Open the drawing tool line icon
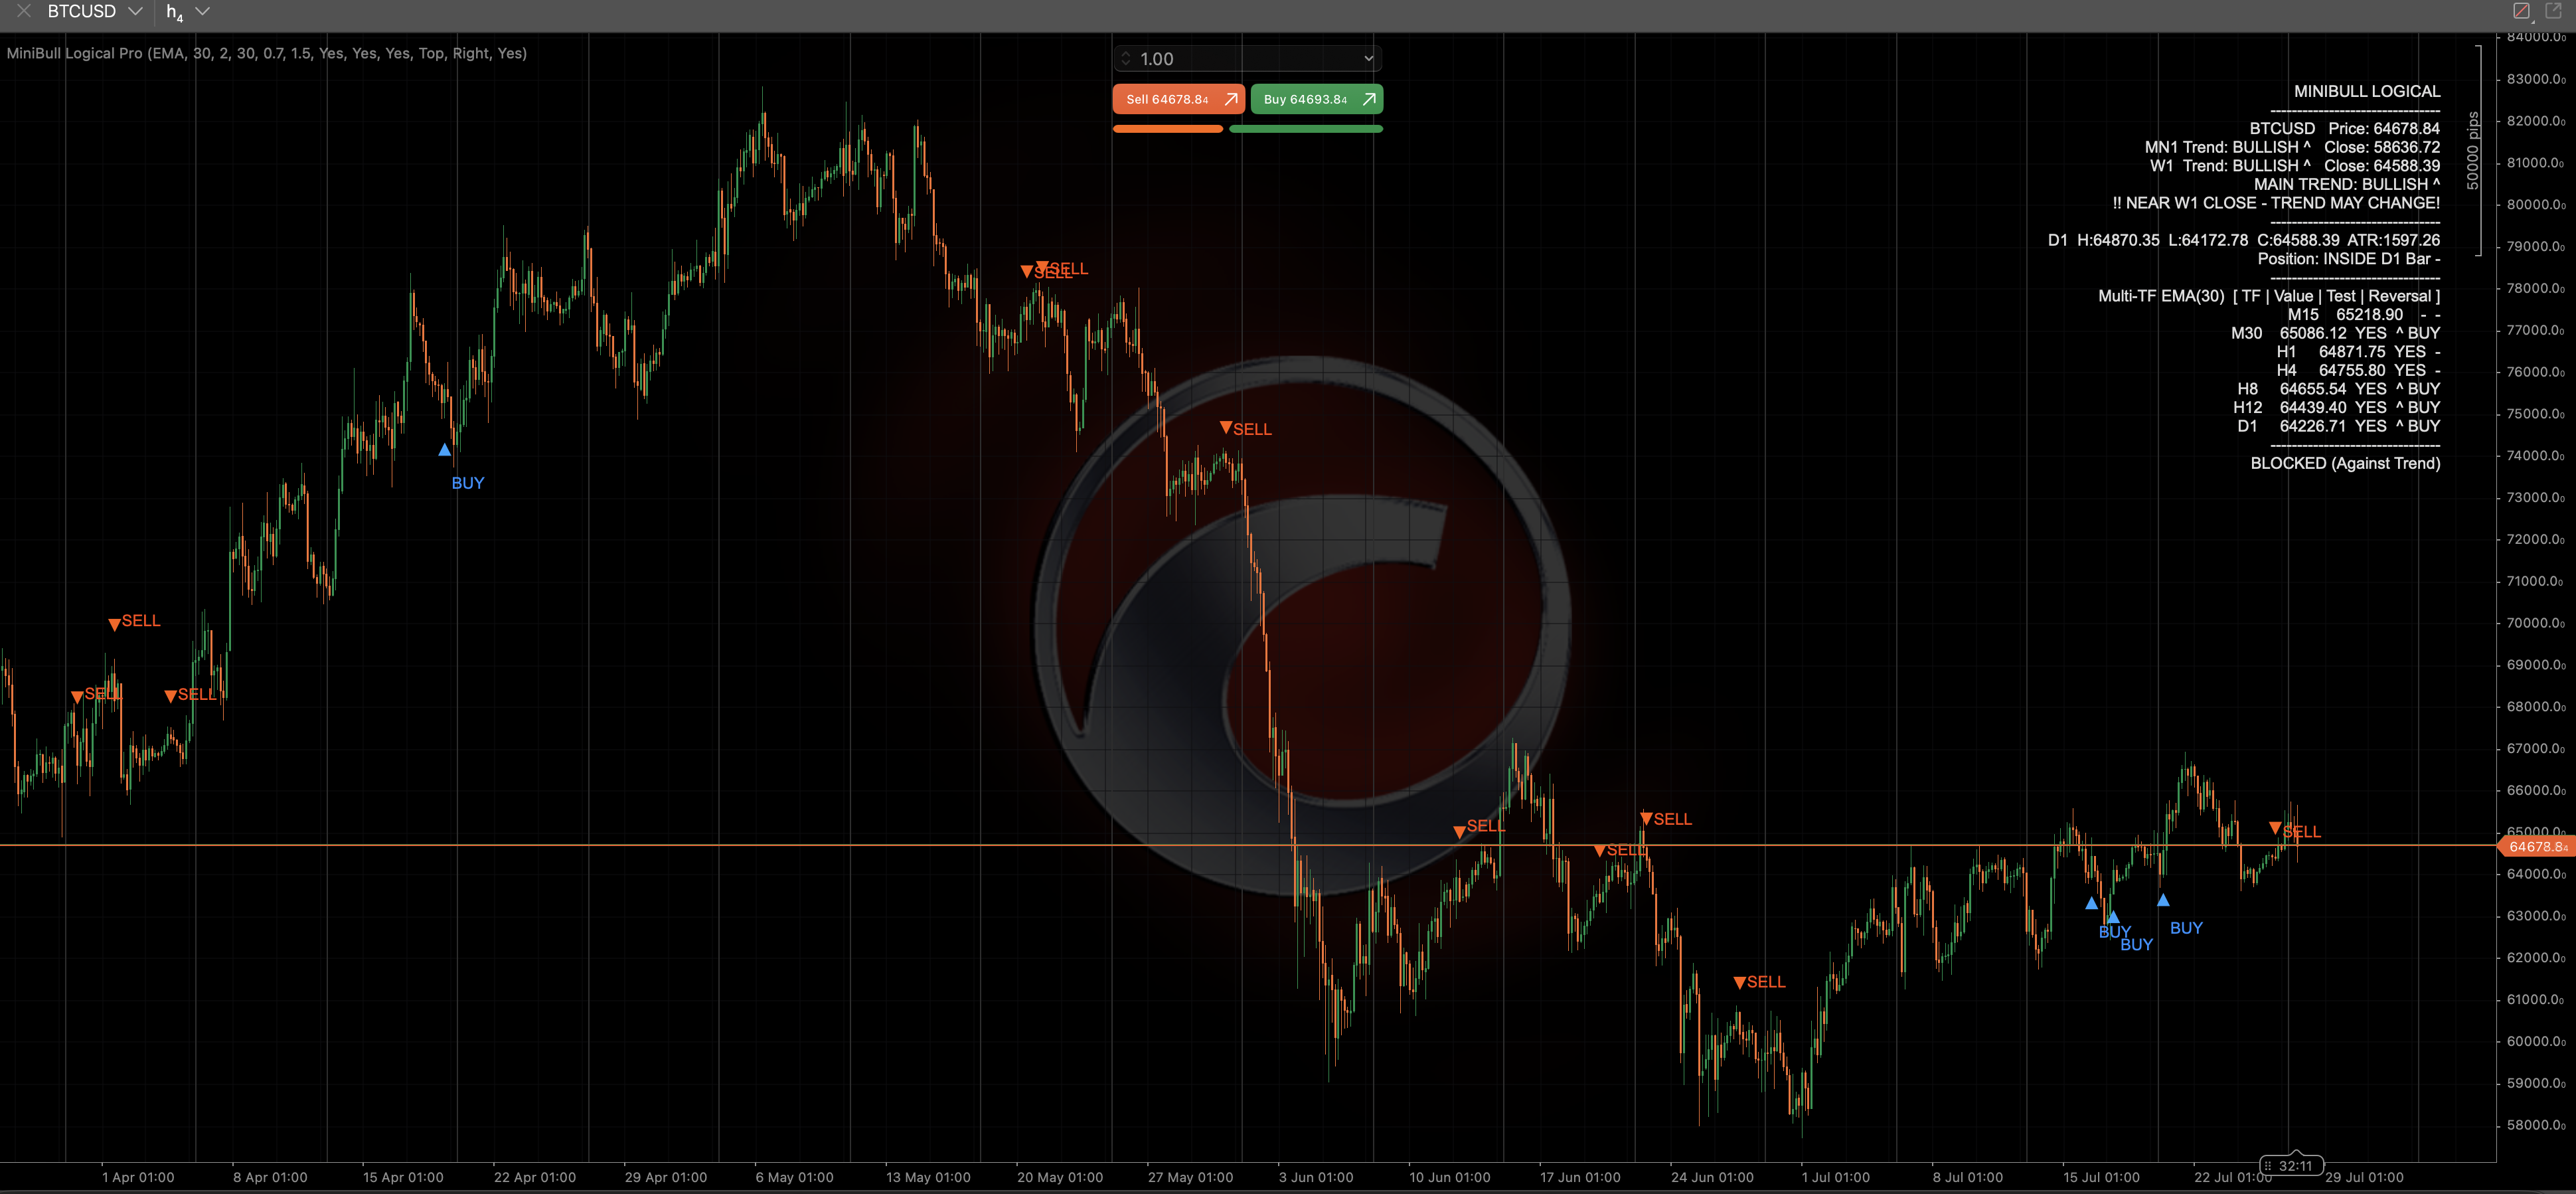 2521,11
